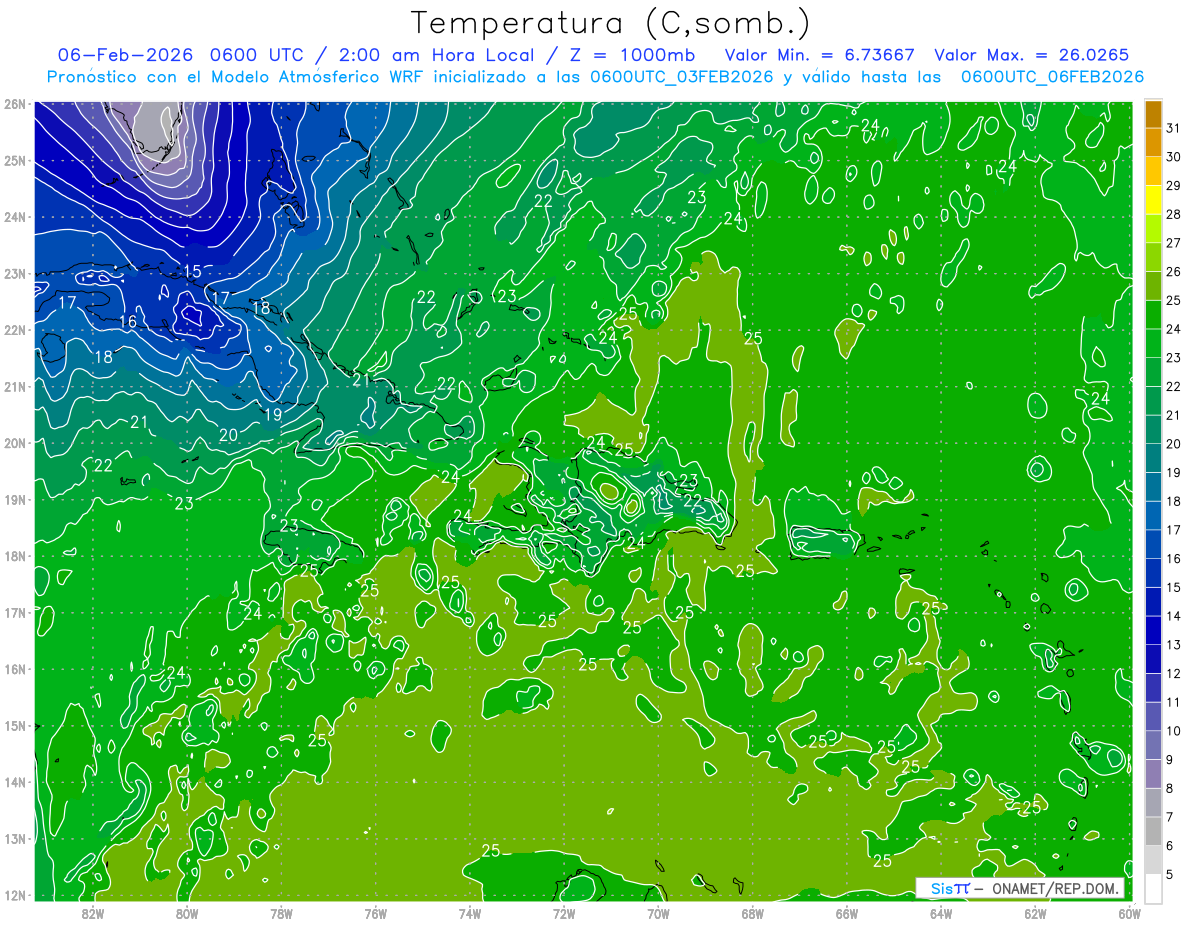The width and height of the screenshot is (1200, 927).
Task: Click the "22N" latitude axis label
Action: [14, 330]
